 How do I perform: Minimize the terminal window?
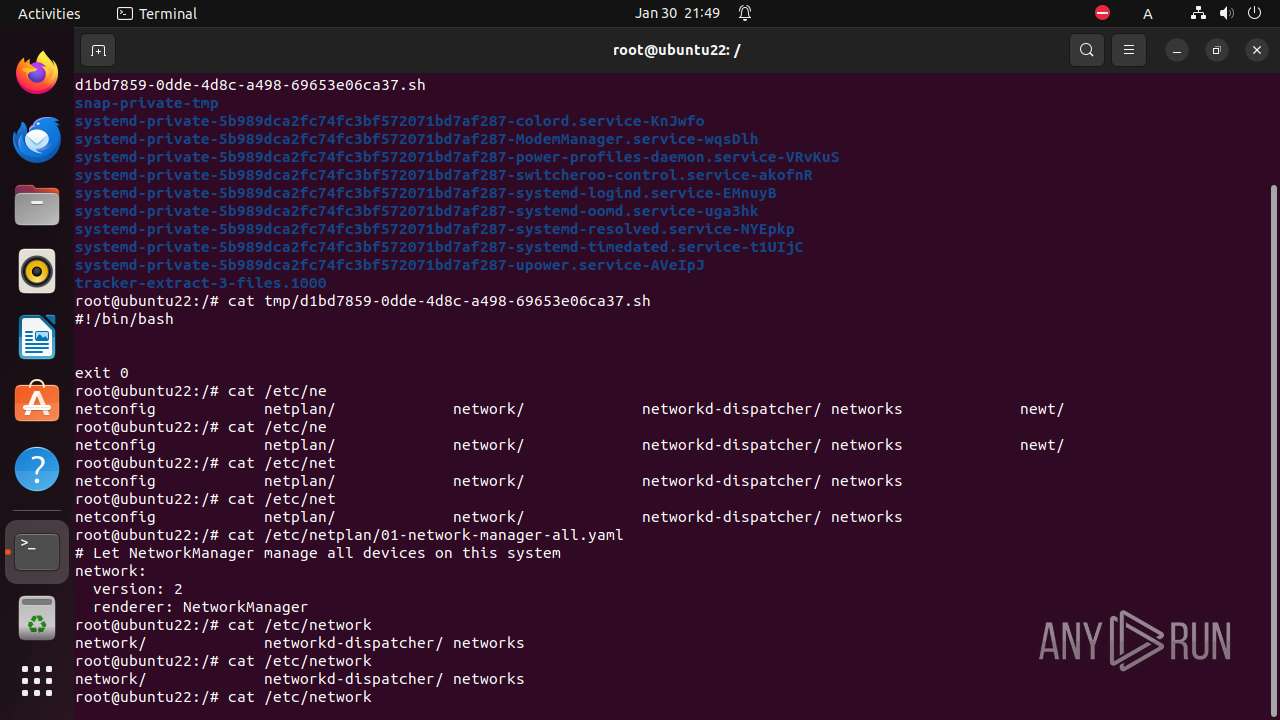pos(1177,50)
